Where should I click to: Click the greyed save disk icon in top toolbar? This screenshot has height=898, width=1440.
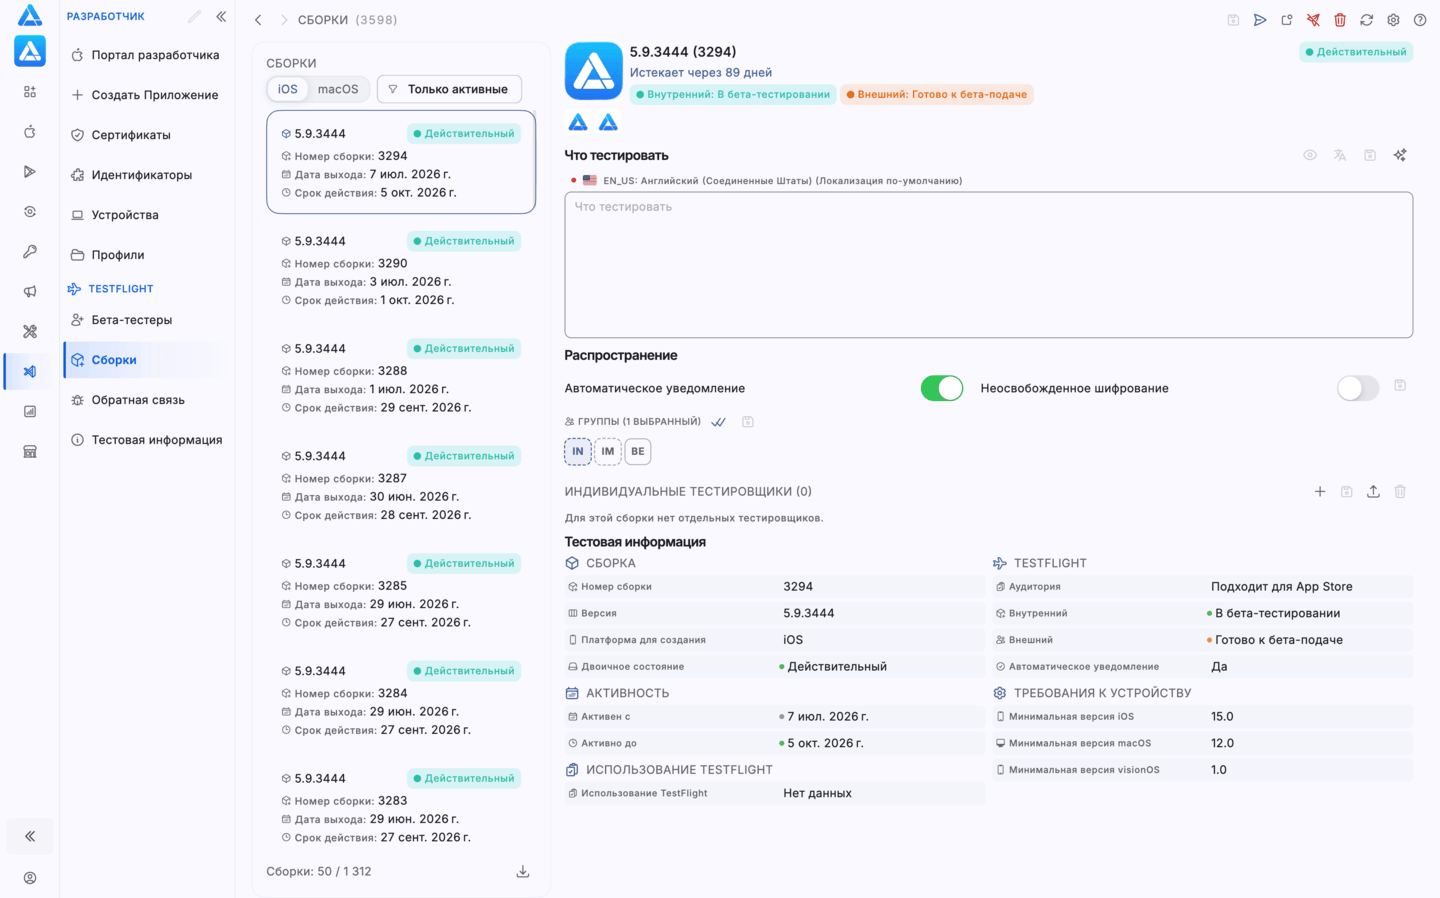[x=1233, y=20]
